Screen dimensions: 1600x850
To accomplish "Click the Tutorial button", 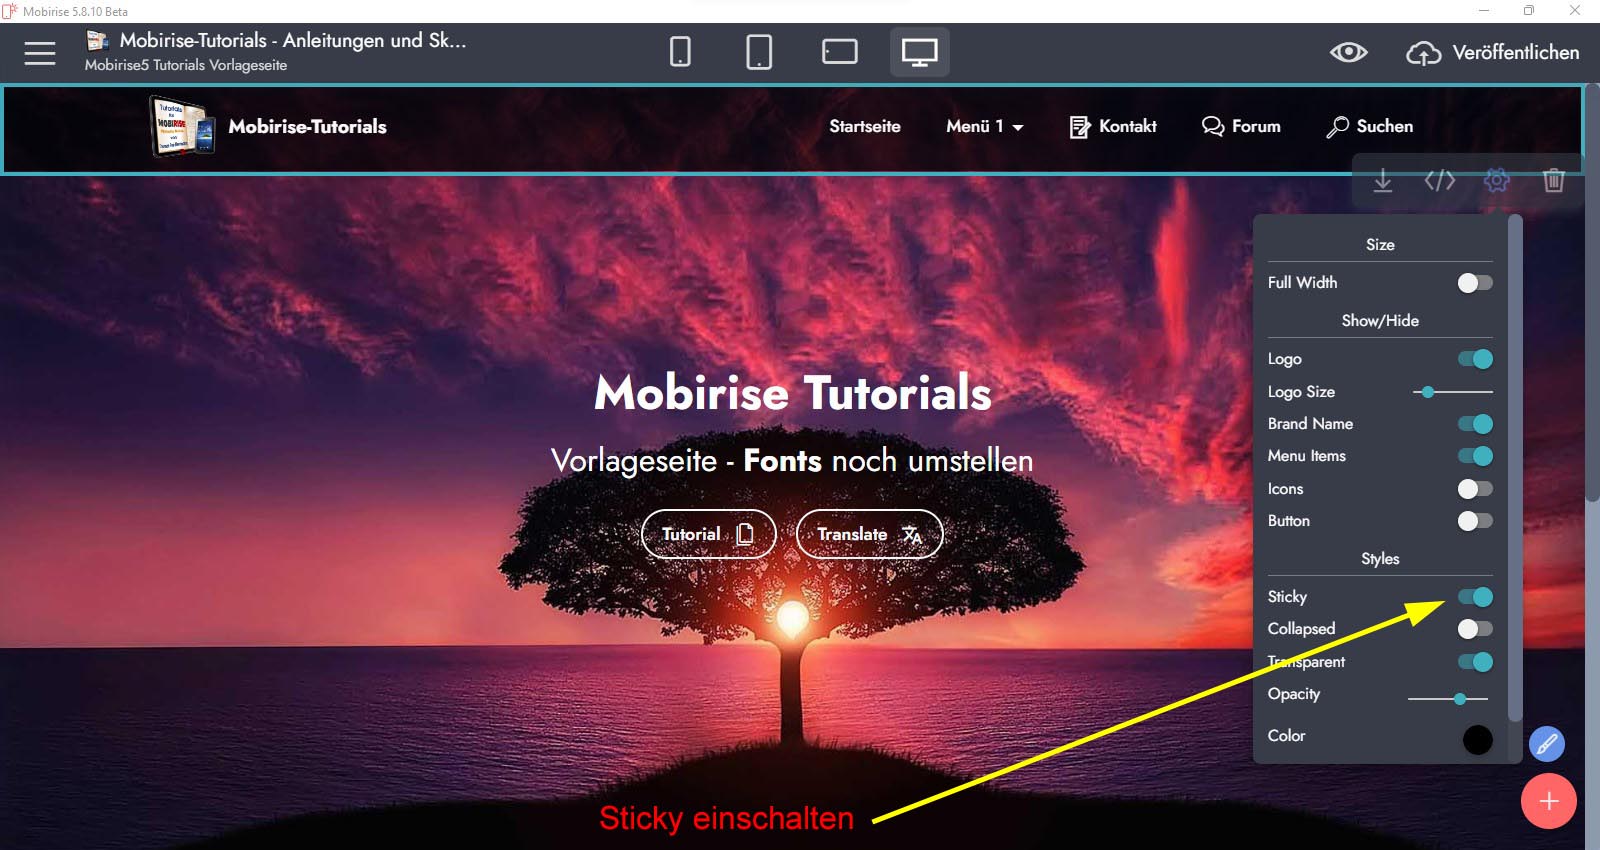I will (x=709, y=534).
